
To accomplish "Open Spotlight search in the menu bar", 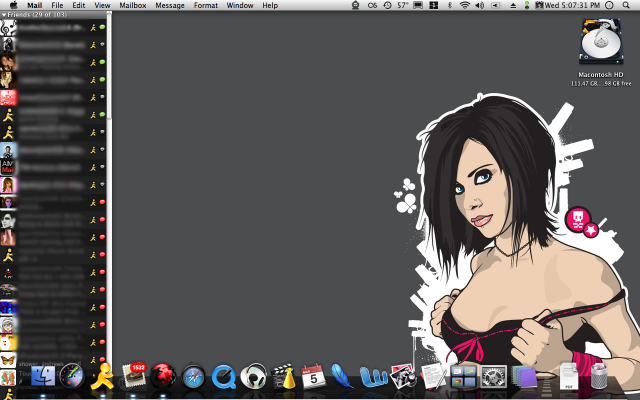I will 626,5.
